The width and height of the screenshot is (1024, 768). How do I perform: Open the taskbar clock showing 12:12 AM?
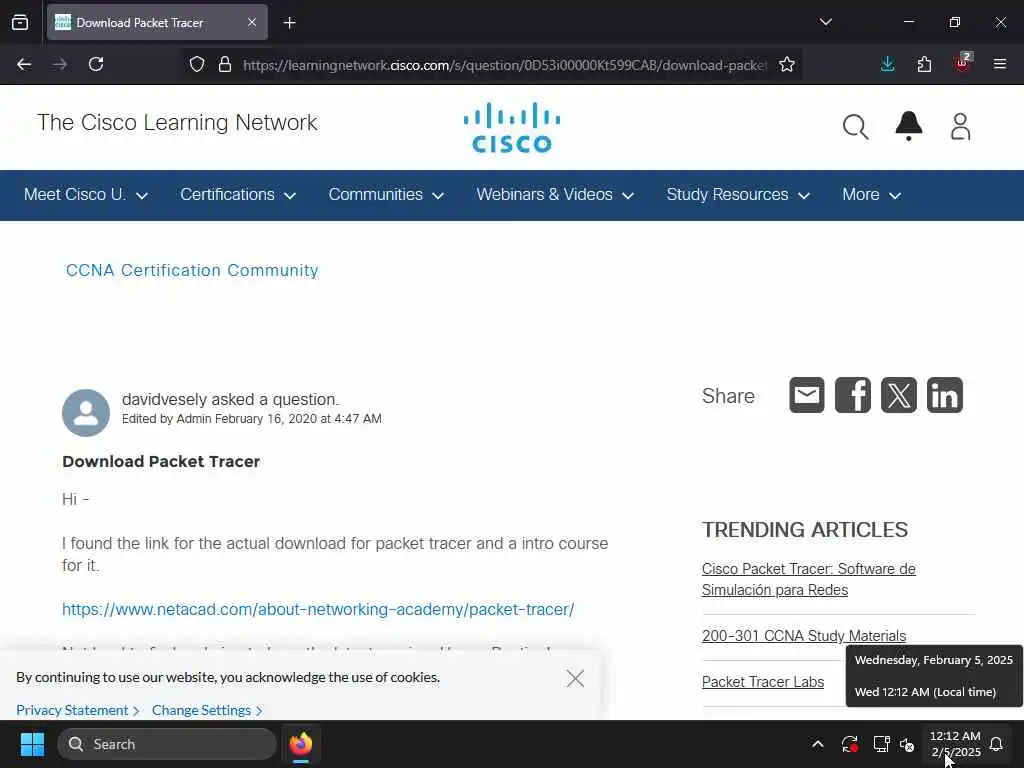[955, 744]
